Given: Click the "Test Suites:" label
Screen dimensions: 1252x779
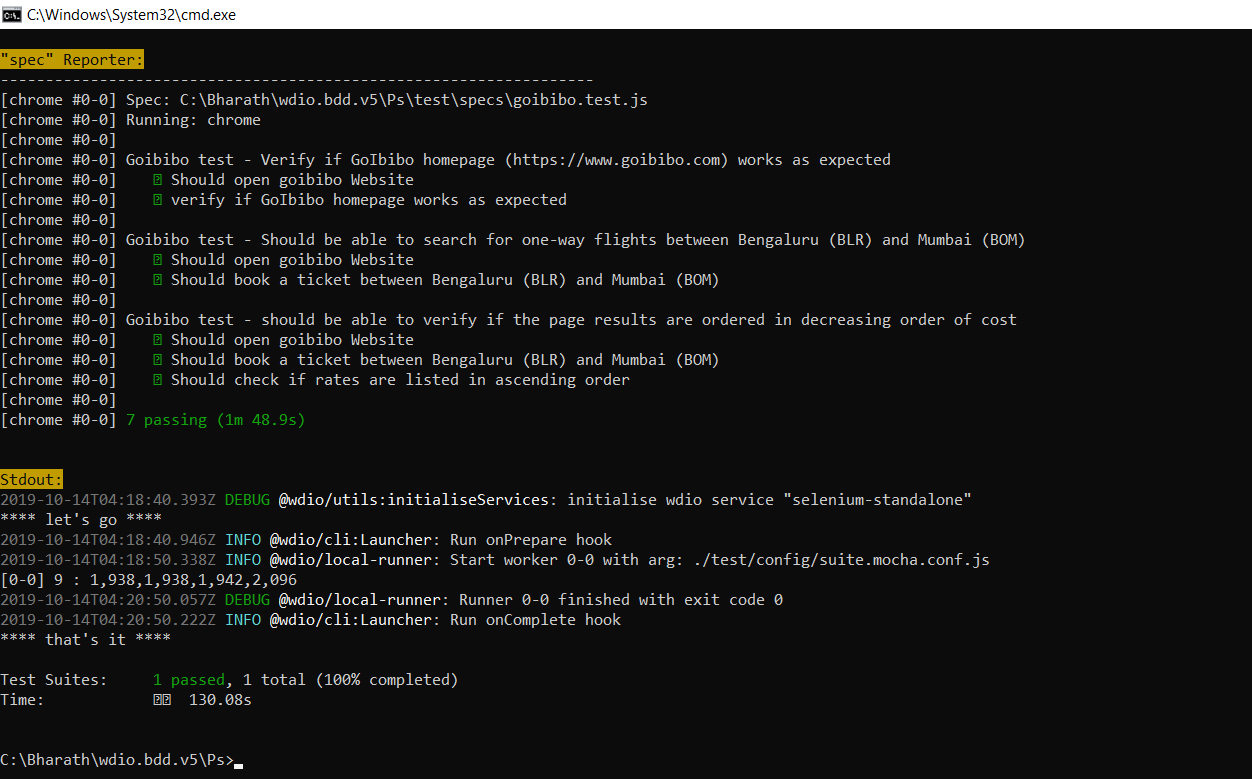Looking at the screenshot, I should (x=54, y=680).
